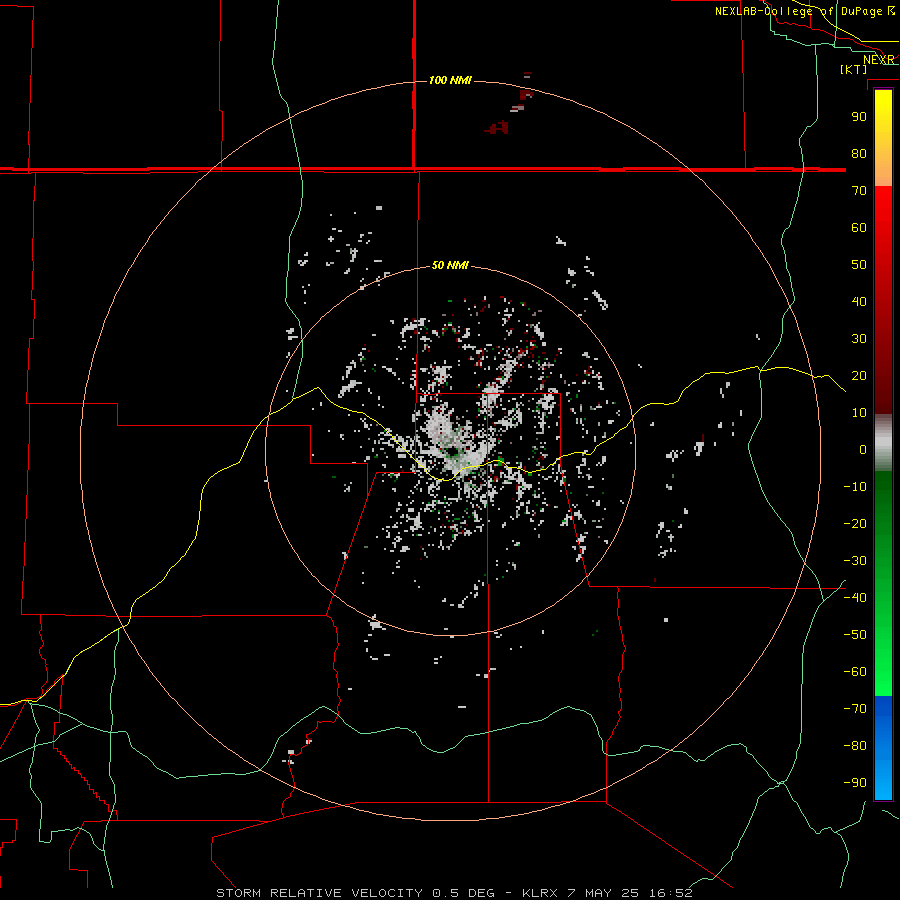Click the positive 10 color scale value
The image size is (900, 900).
pyautogui.click(x=859, y=413)
